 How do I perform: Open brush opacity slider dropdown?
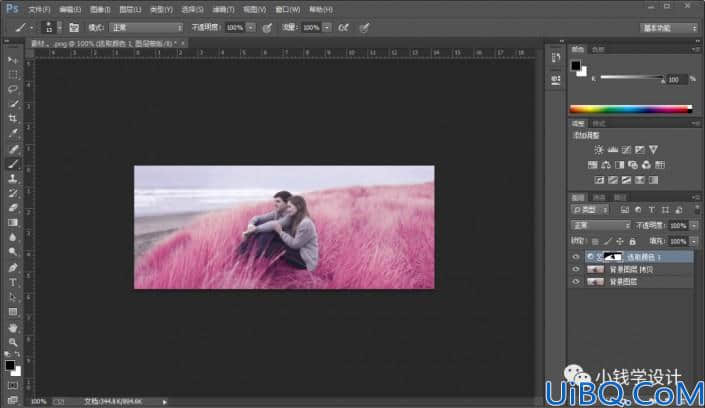(251, 28)
